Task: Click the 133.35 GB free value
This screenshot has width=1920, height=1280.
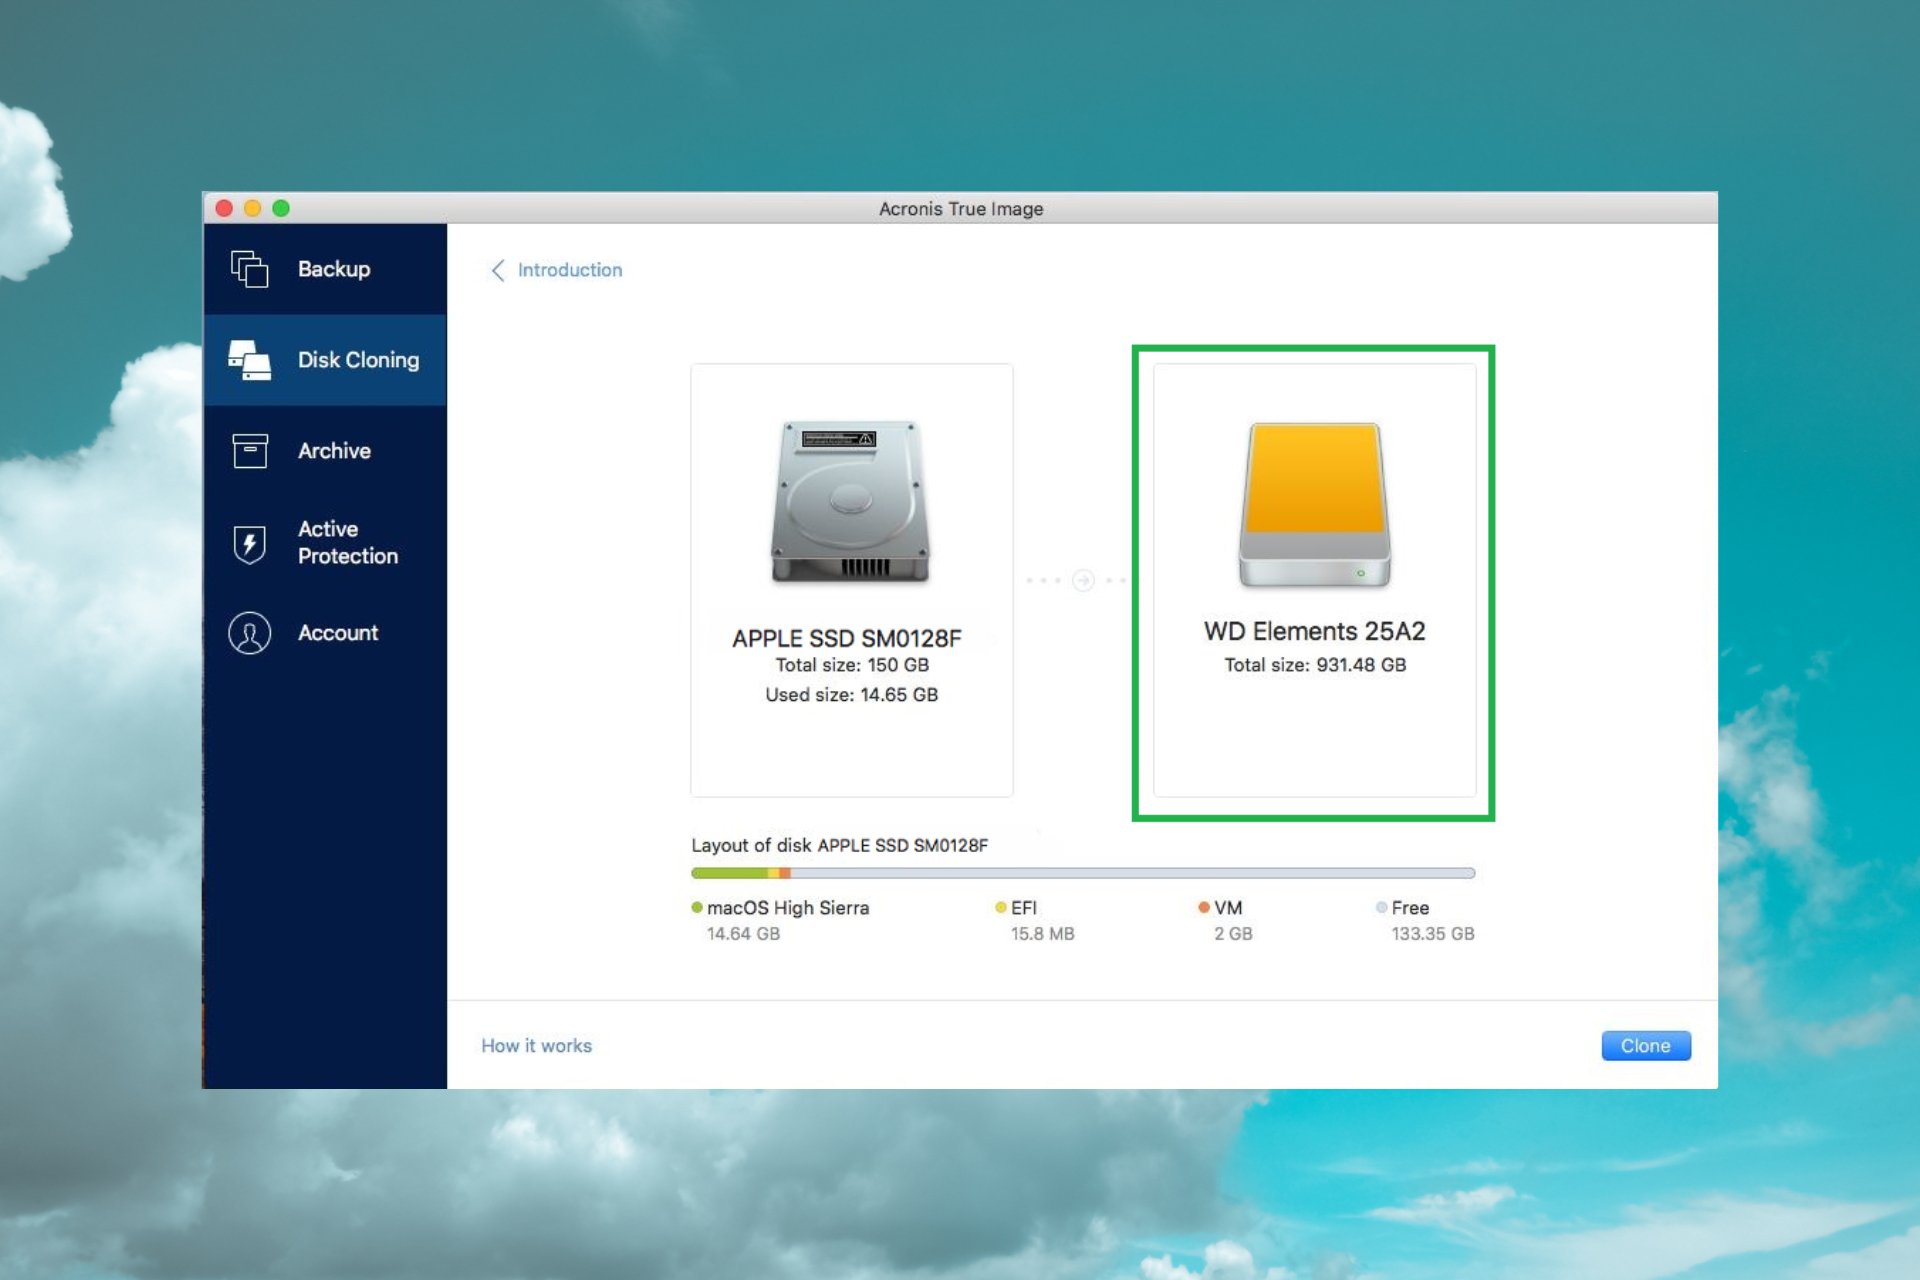Action: point(1432,934)
